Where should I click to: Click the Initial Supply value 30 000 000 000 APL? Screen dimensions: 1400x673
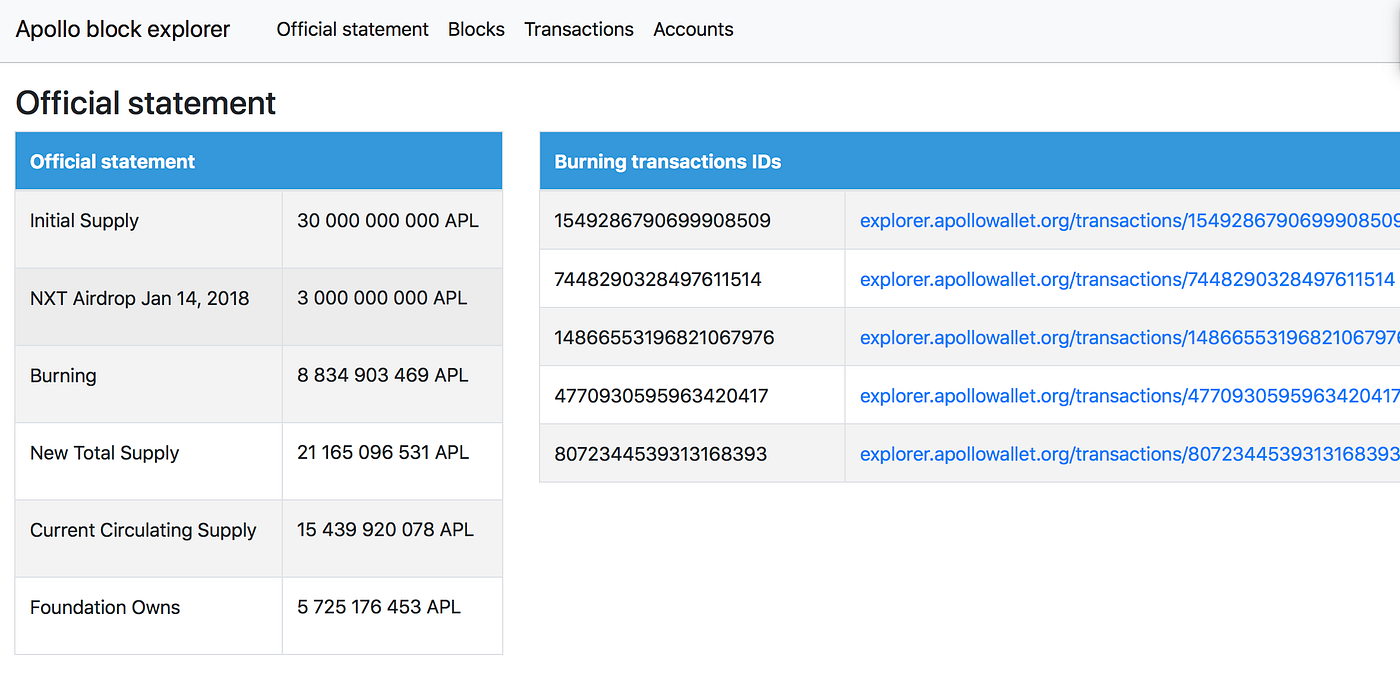(x=388, y=221)
